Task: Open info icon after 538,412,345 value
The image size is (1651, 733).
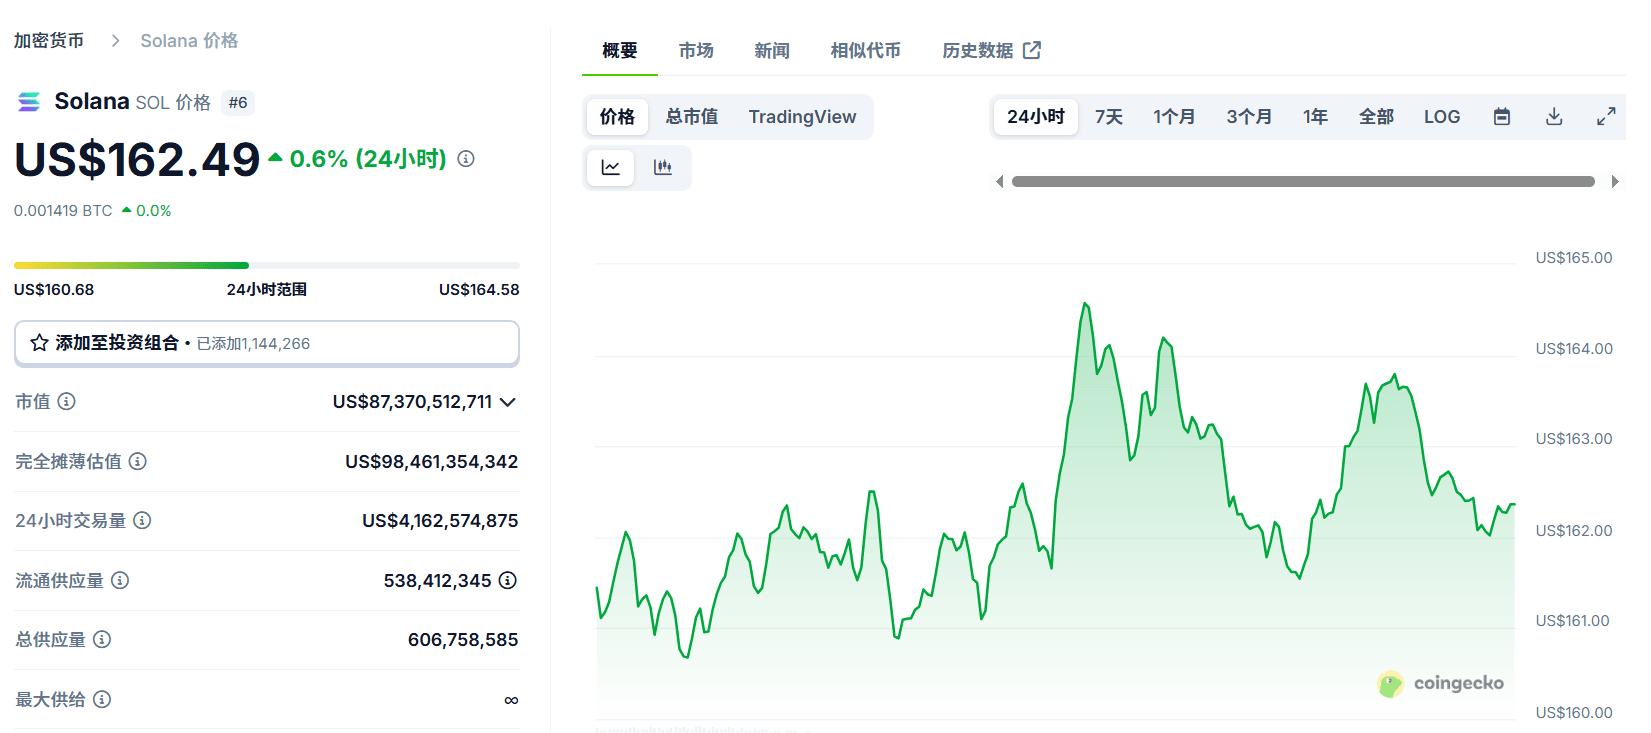Action: 508,580
